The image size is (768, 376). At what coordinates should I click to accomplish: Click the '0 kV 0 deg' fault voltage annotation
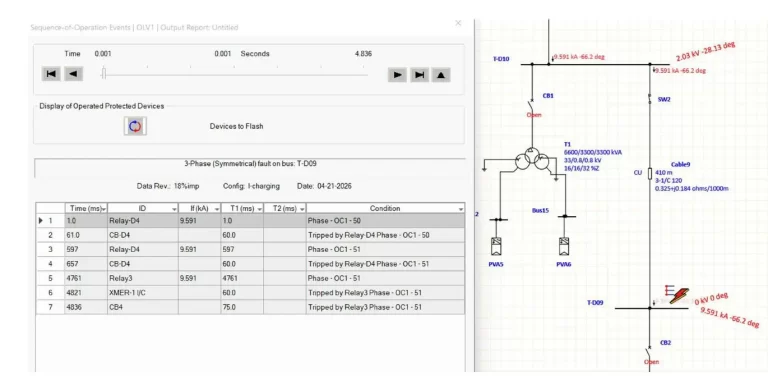click(712, 299)
